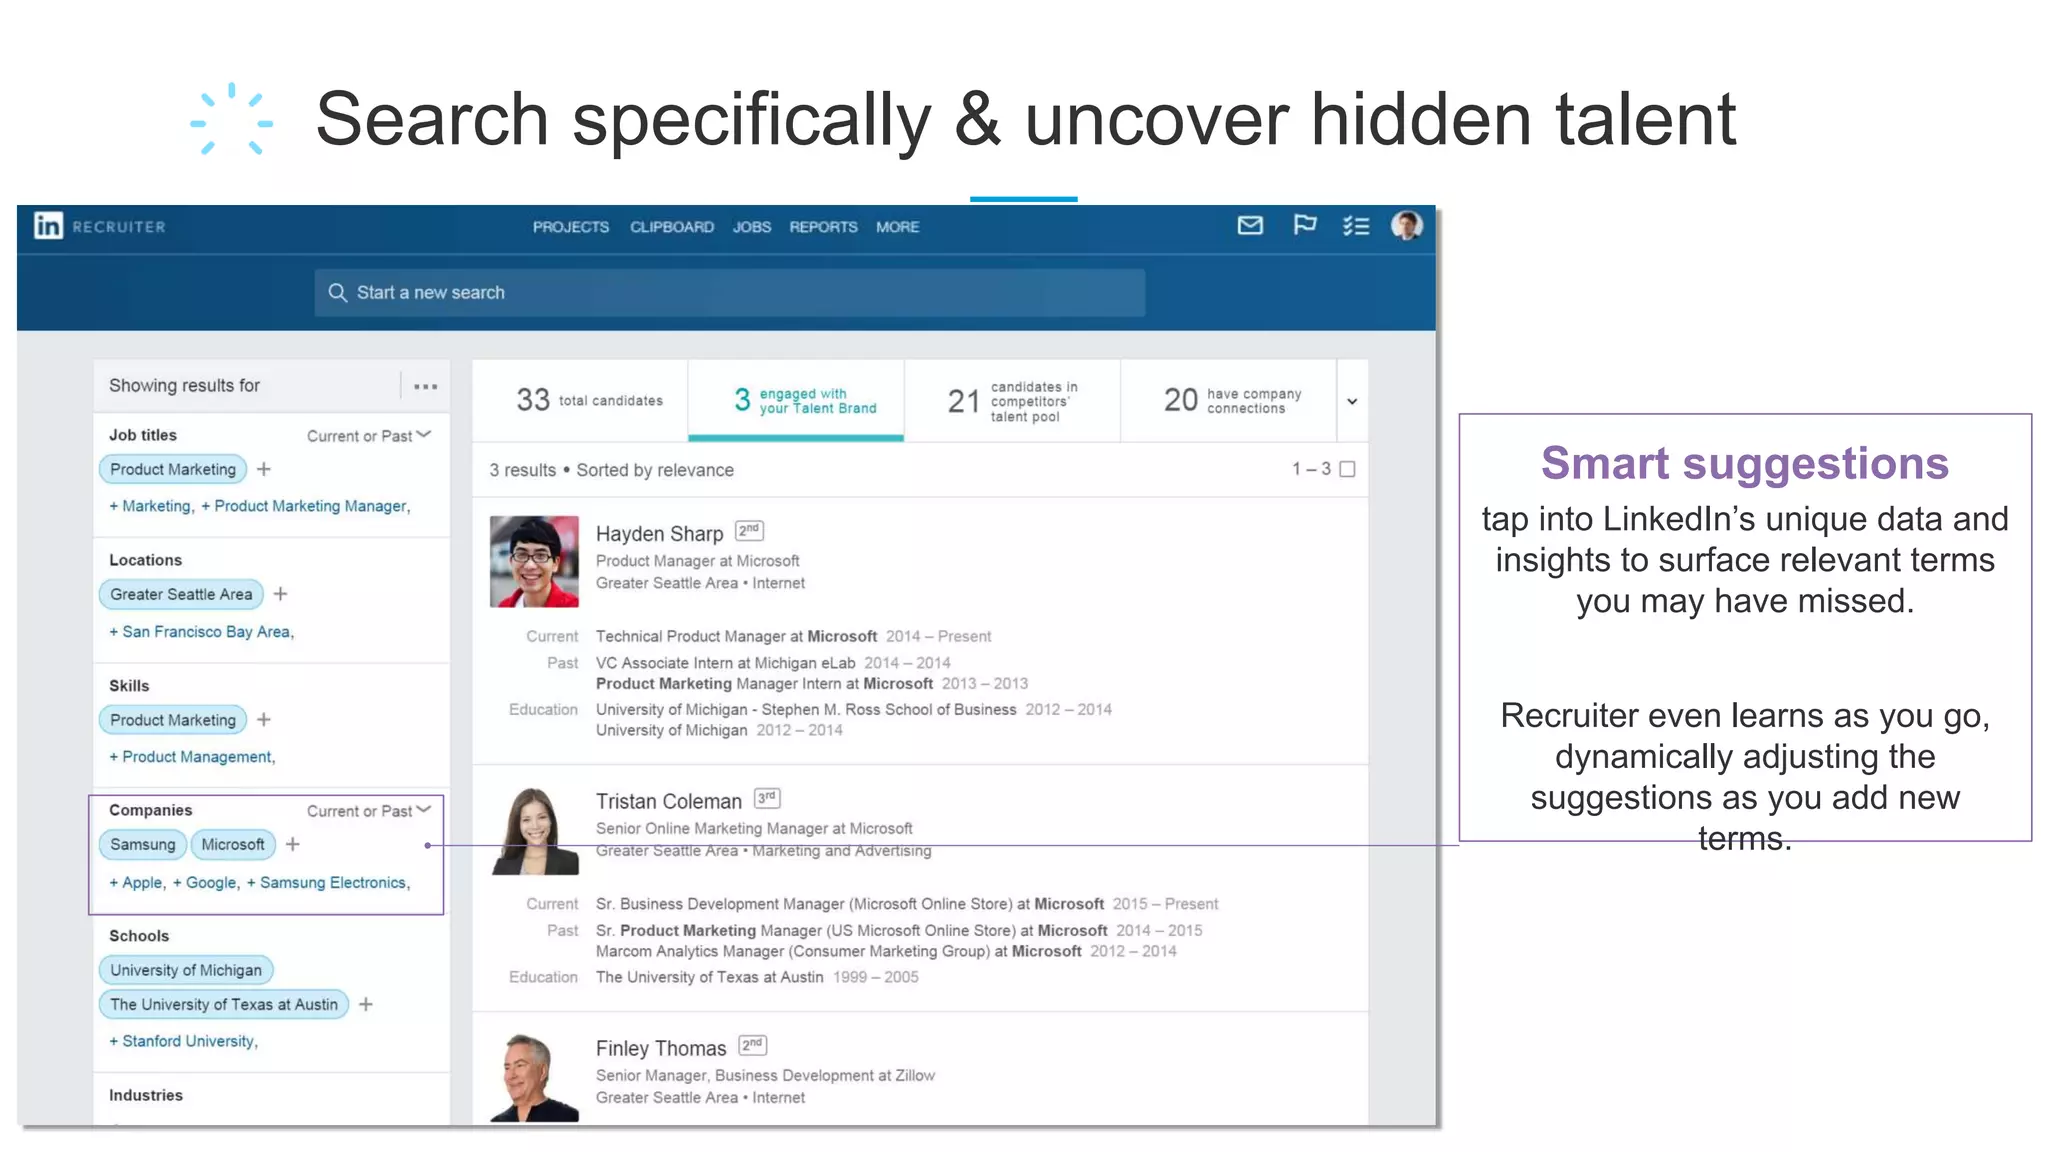Add another job title with plus icon
Screen dimensions: 2048x1152
264,469
